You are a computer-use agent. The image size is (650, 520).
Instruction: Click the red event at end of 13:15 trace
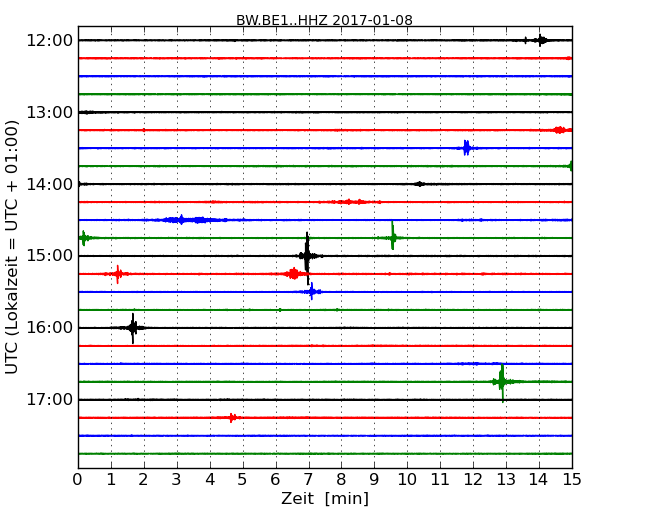(x=559, y=130)
